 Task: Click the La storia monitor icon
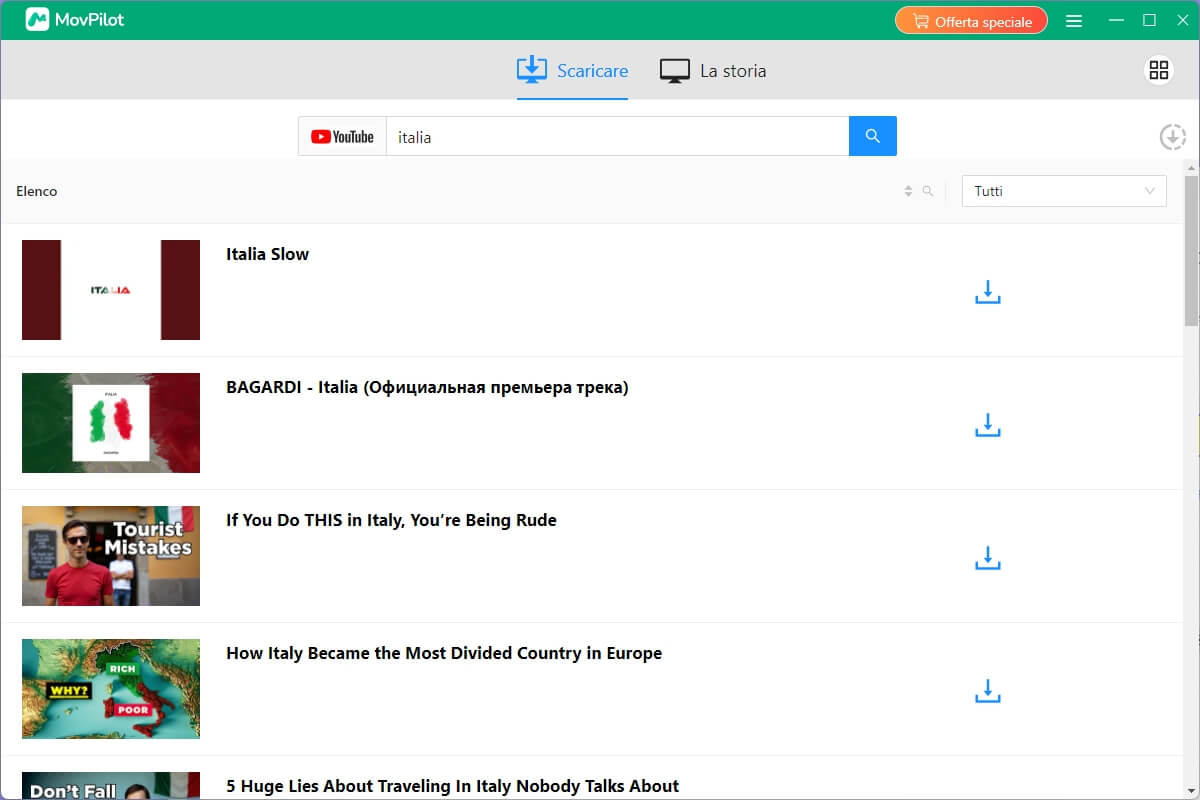[675, 71]
